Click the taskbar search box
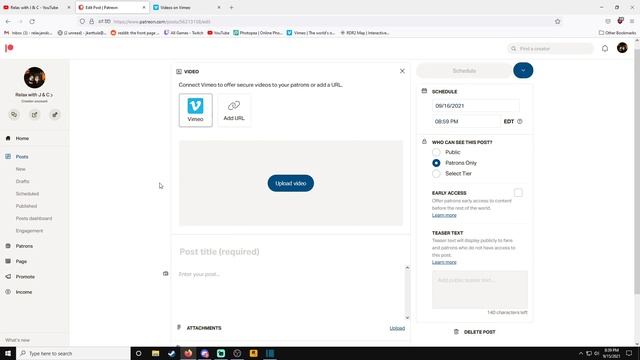This screenshot has width=640, height=360. 73,353
